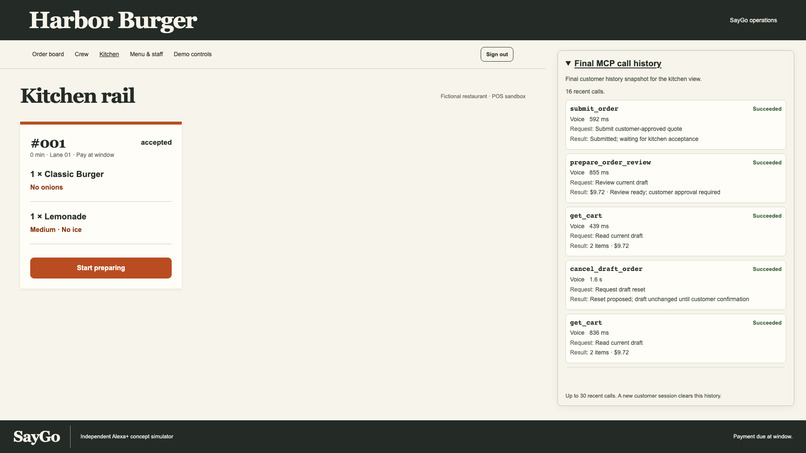Screen dimensions: 806x453
Task: Click Fictional restaurant · POS sandbox label
Action: [x=483, y=96]
